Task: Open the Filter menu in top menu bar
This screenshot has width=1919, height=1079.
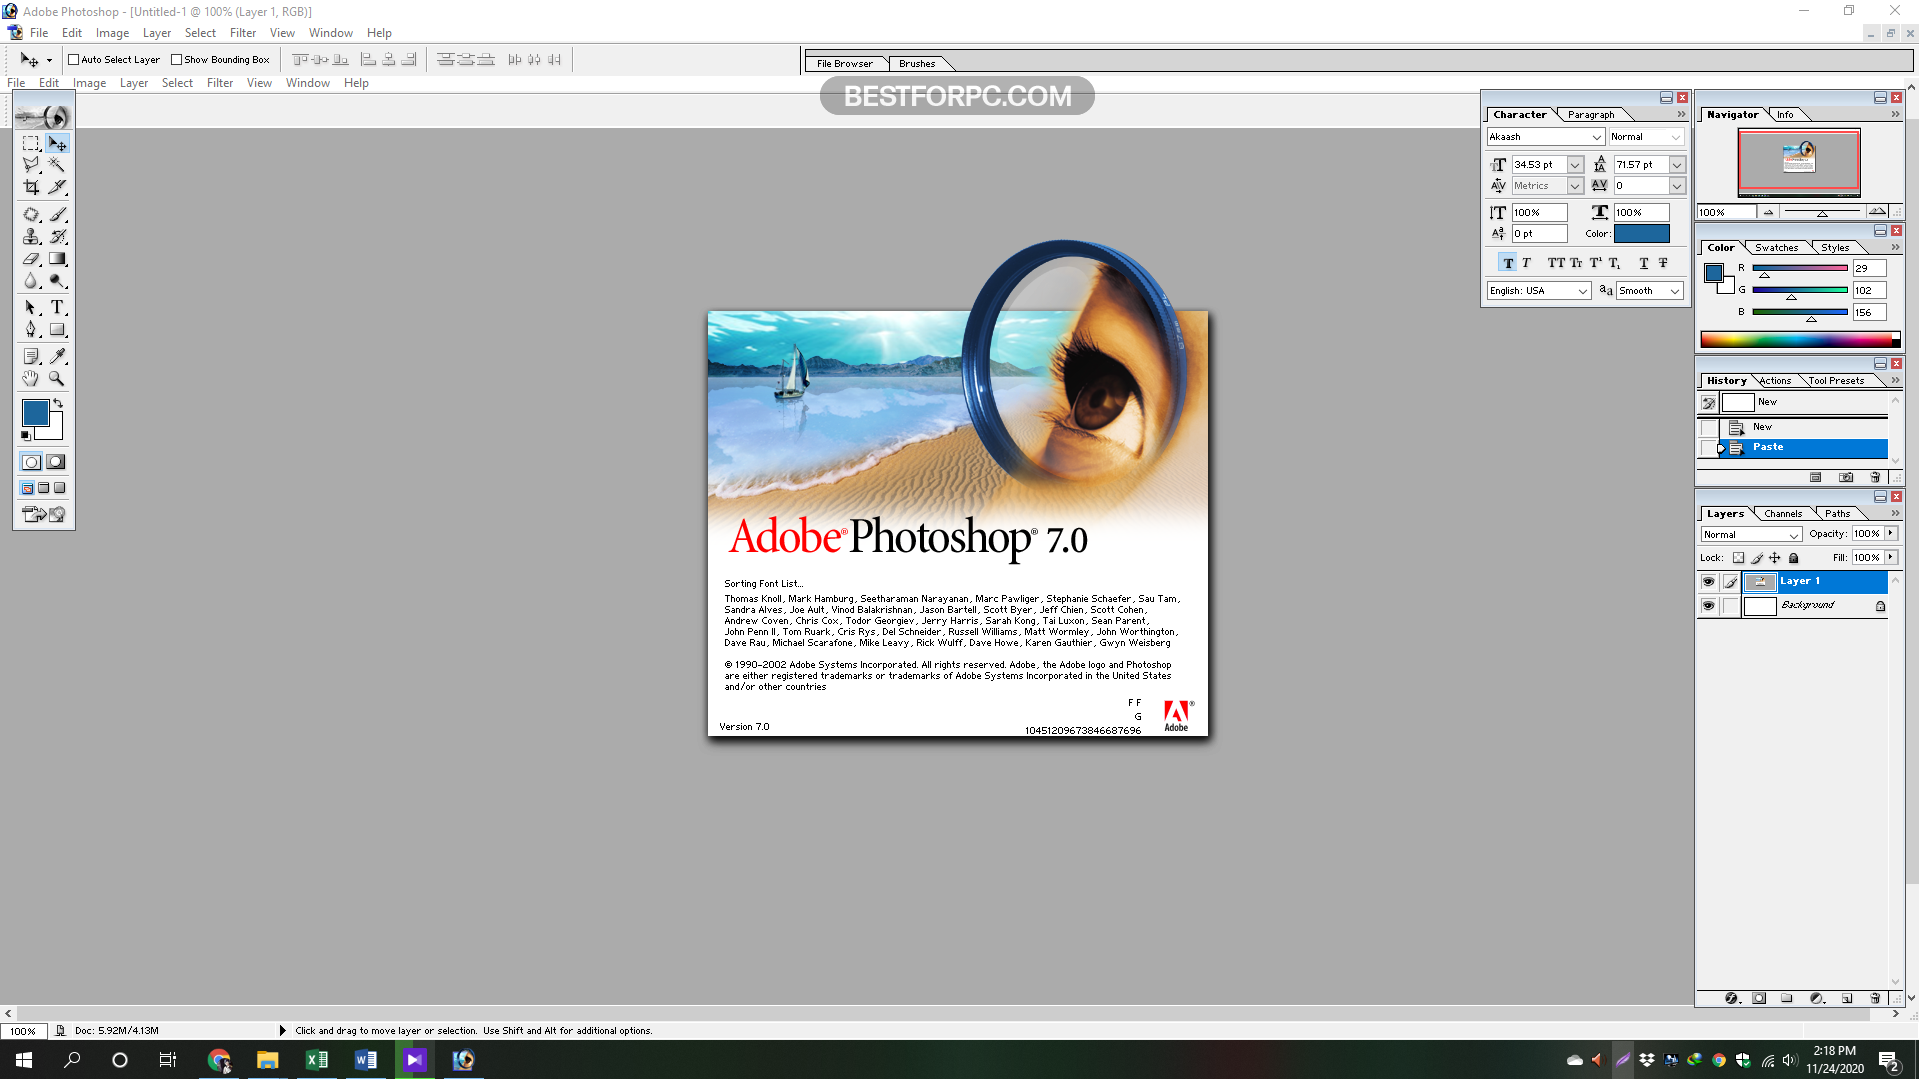Action: (x=243, y=33)
